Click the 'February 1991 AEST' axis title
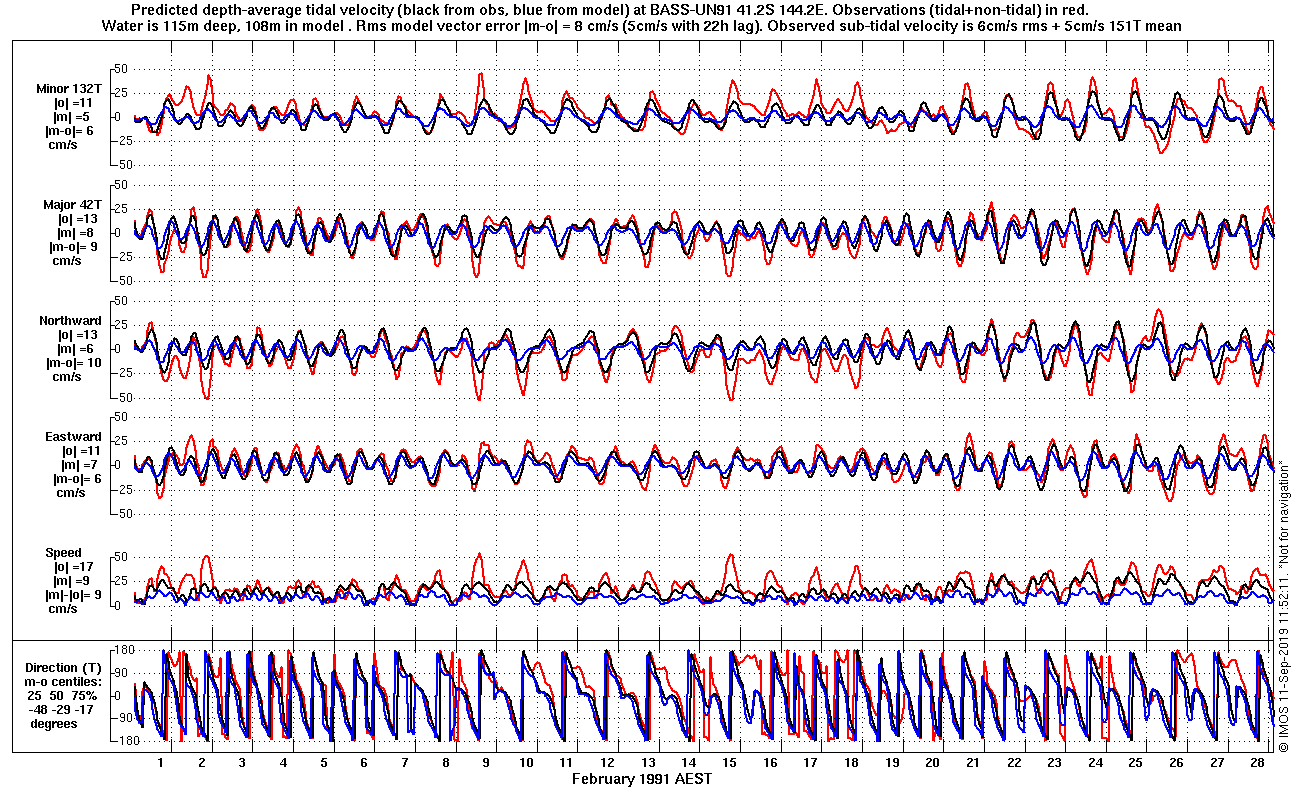This screenshot has width=1300, height=800. pos(643,778)
